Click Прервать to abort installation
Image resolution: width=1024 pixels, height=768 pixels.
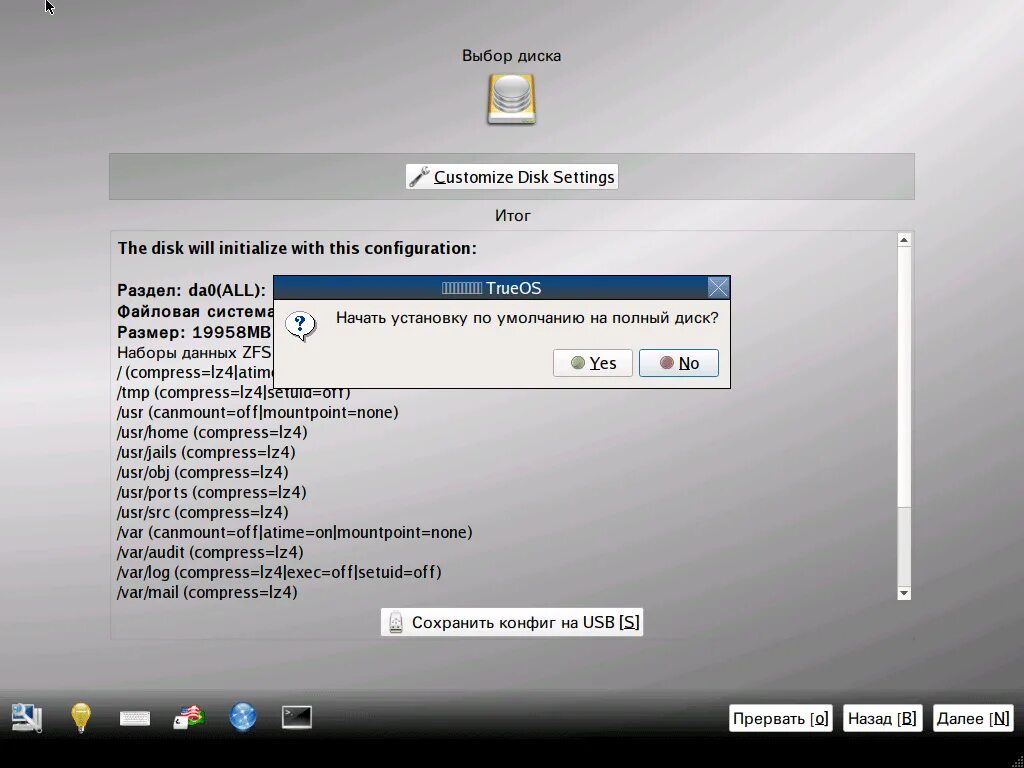point(780,718)
